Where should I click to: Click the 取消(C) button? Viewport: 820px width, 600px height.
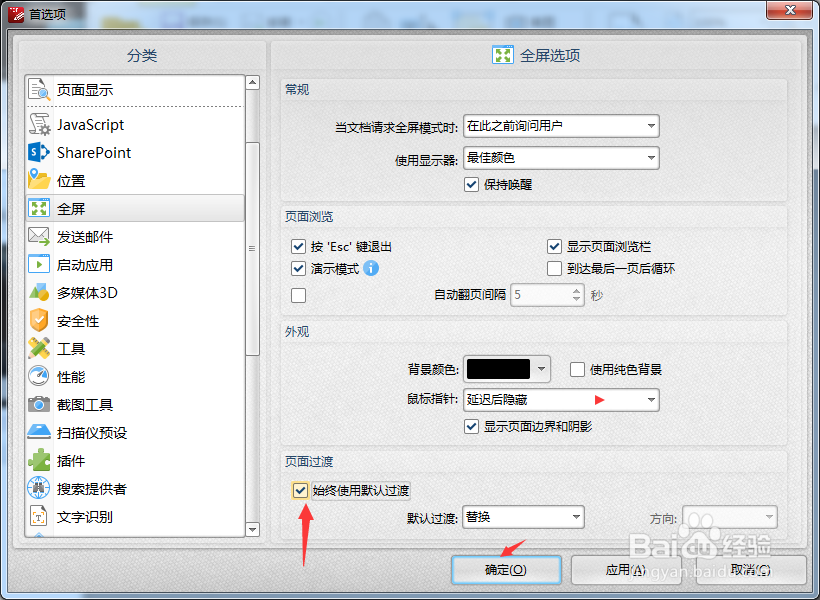pos(751,570)
